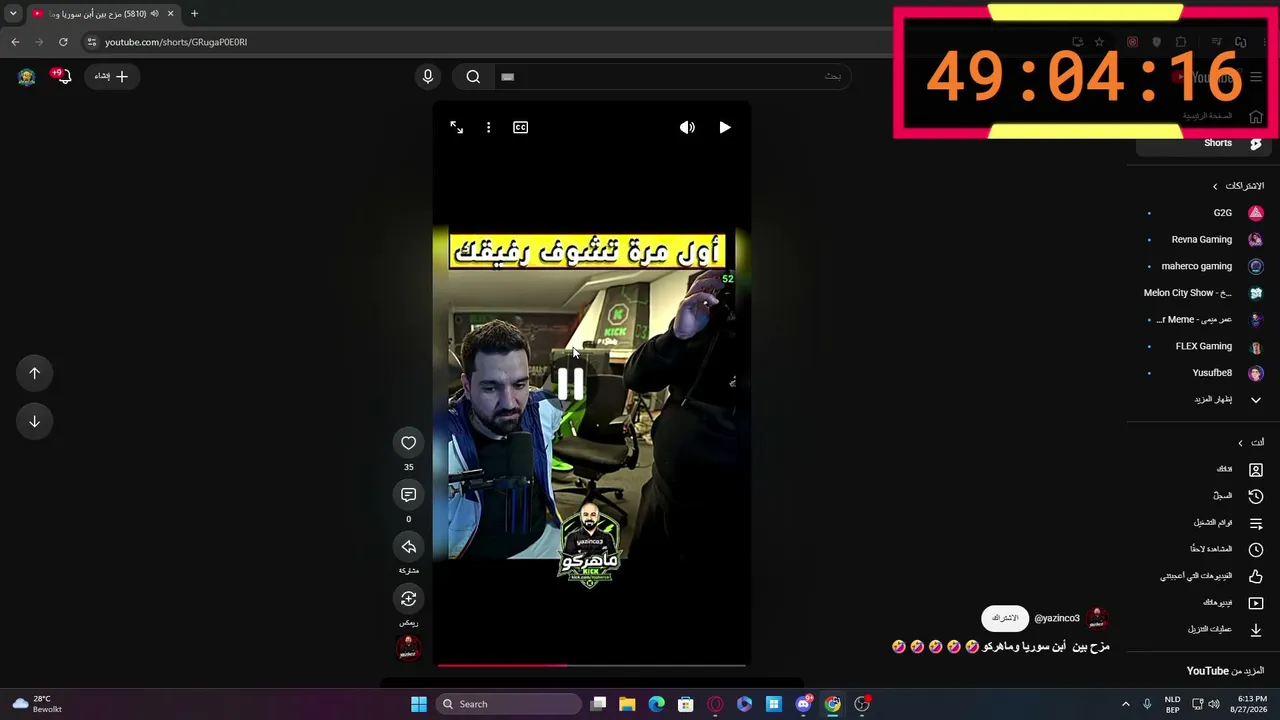The height and width of the screenshot is (720, 1280).
Task: Click the Windows taskbar Search box
Action: click(510, 704)
